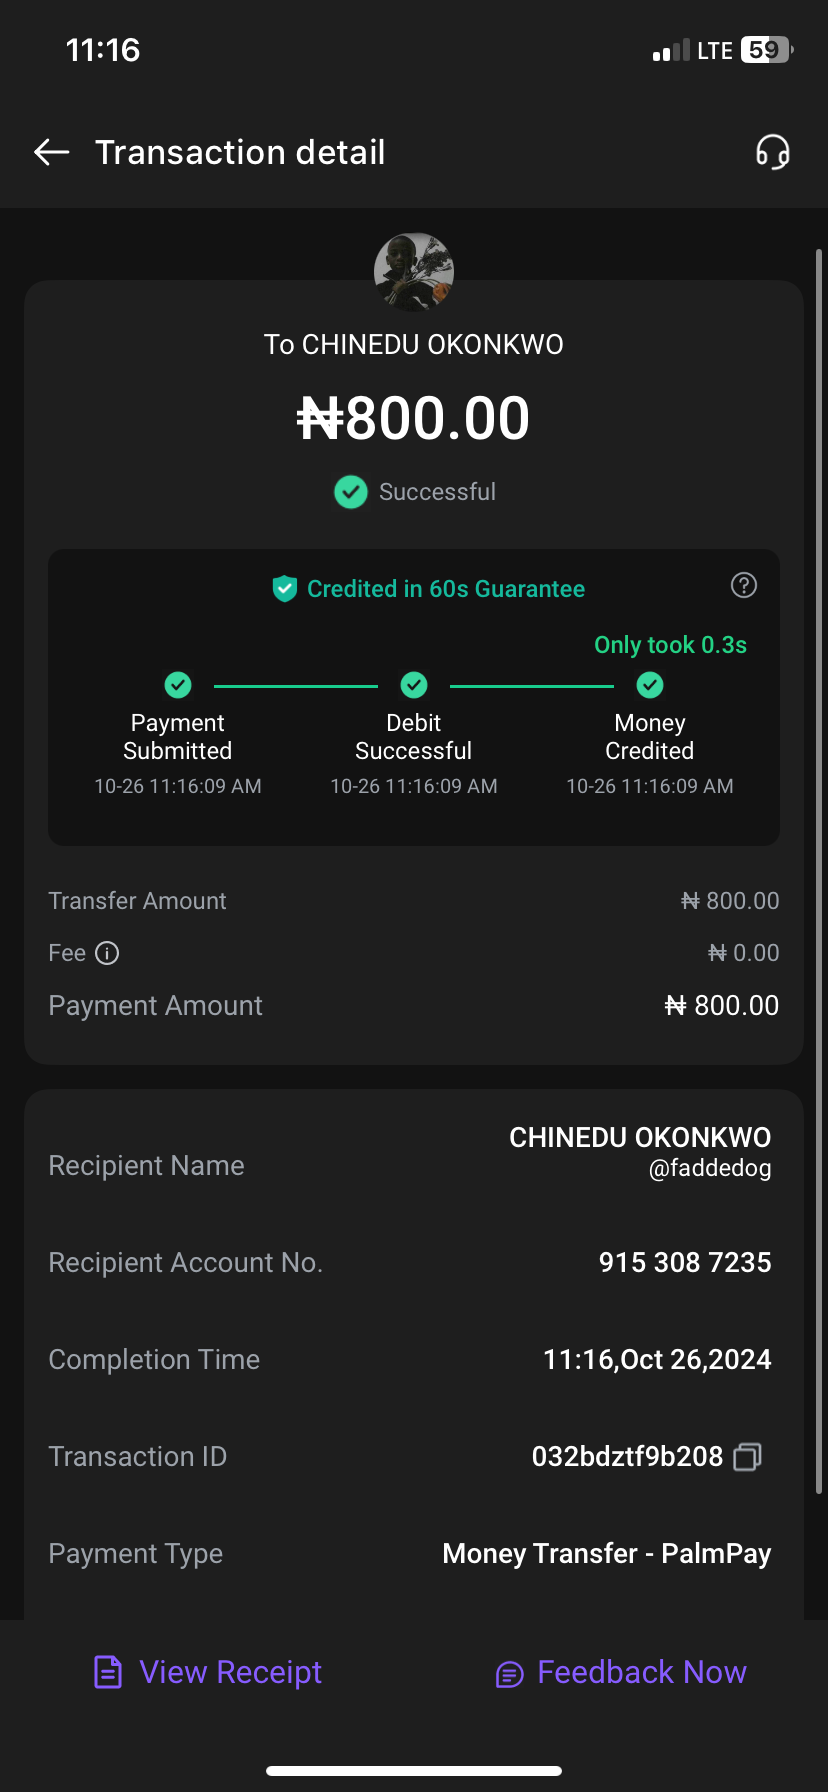Image resolution: width=828 pixels, height=1792 pixels.
Task: Tap the battery indicator in status bar
Action: [766, 50]
